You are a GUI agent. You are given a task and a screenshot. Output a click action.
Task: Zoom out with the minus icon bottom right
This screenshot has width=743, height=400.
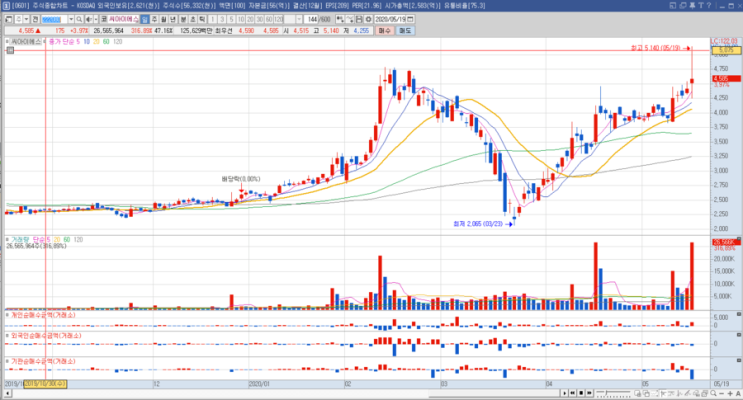pyautogui.click(x=722, y=393)
